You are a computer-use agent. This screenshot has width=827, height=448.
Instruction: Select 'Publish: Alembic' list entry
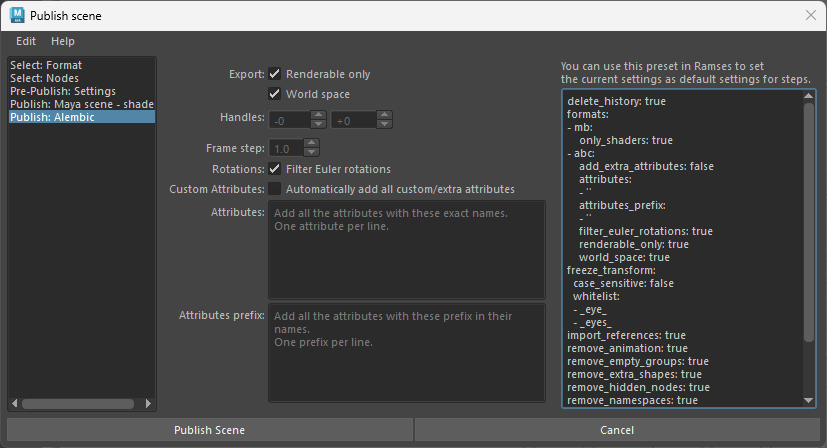[x=53, y=117]
